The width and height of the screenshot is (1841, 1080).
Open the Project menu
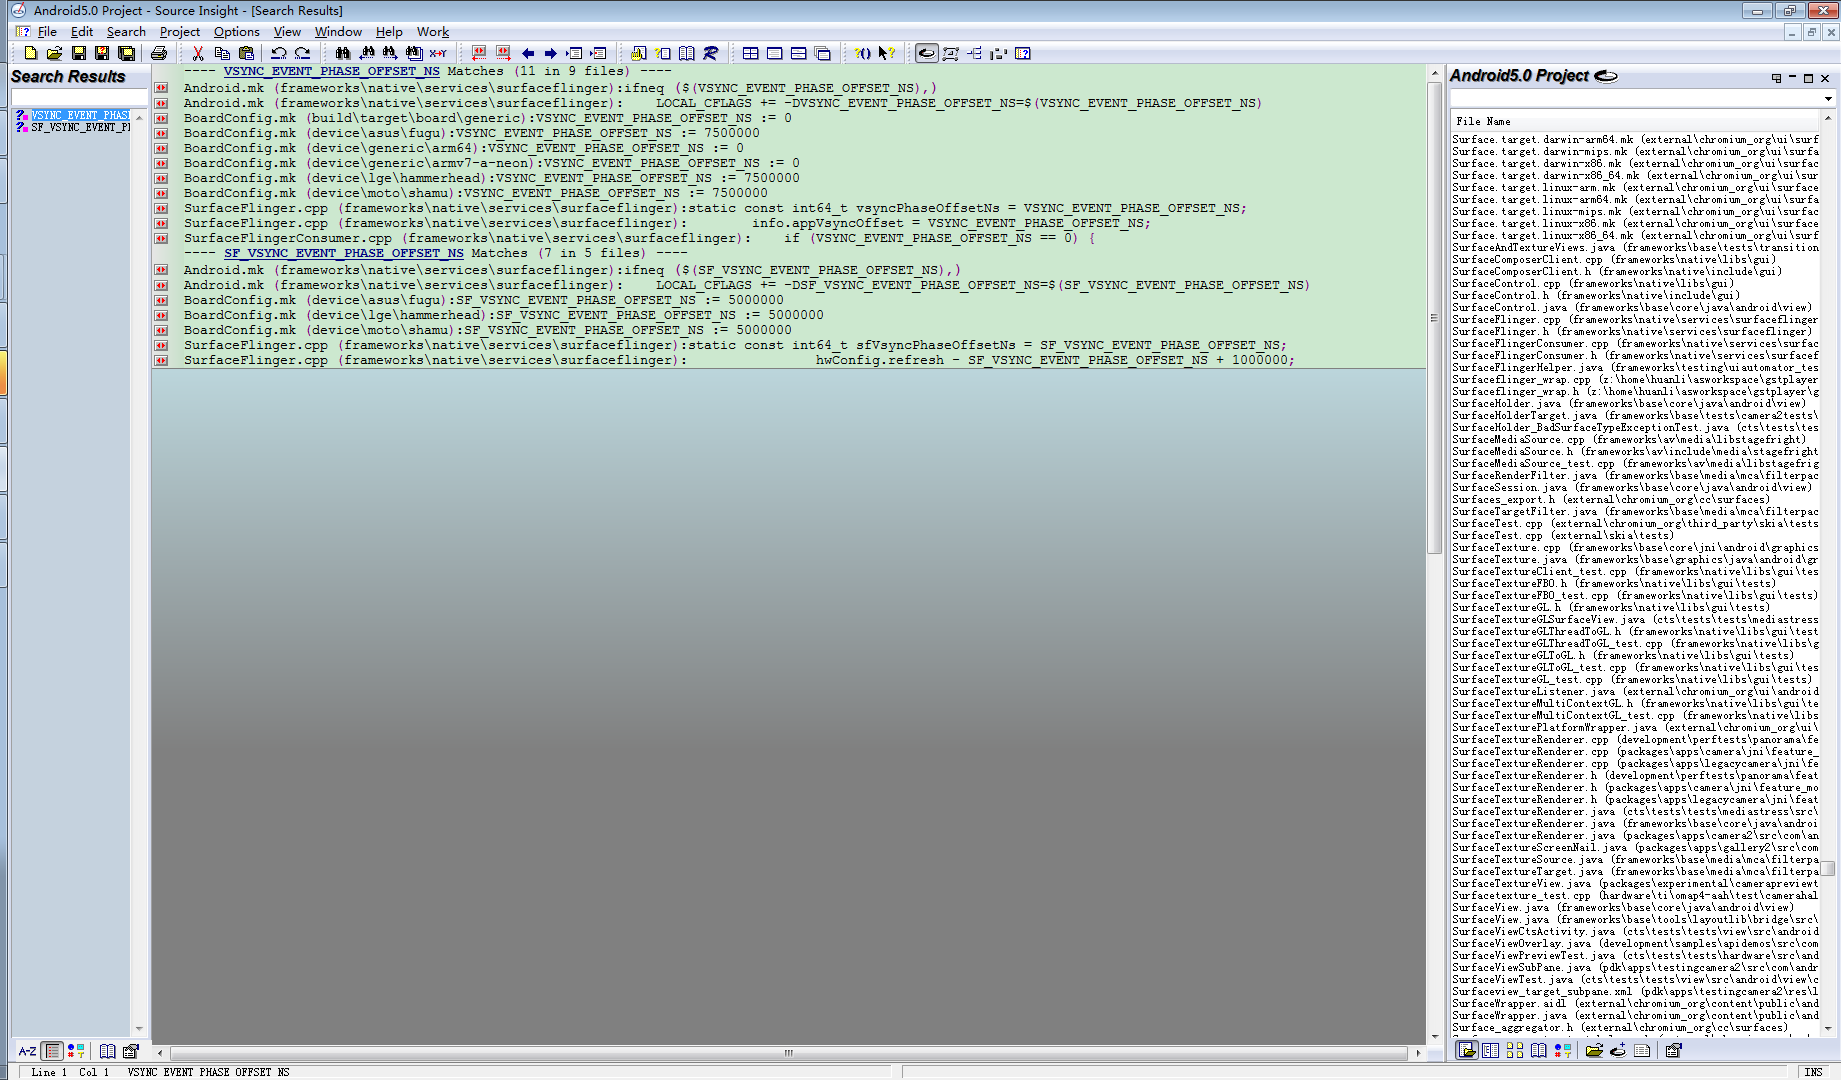click(x=179, y=32)
